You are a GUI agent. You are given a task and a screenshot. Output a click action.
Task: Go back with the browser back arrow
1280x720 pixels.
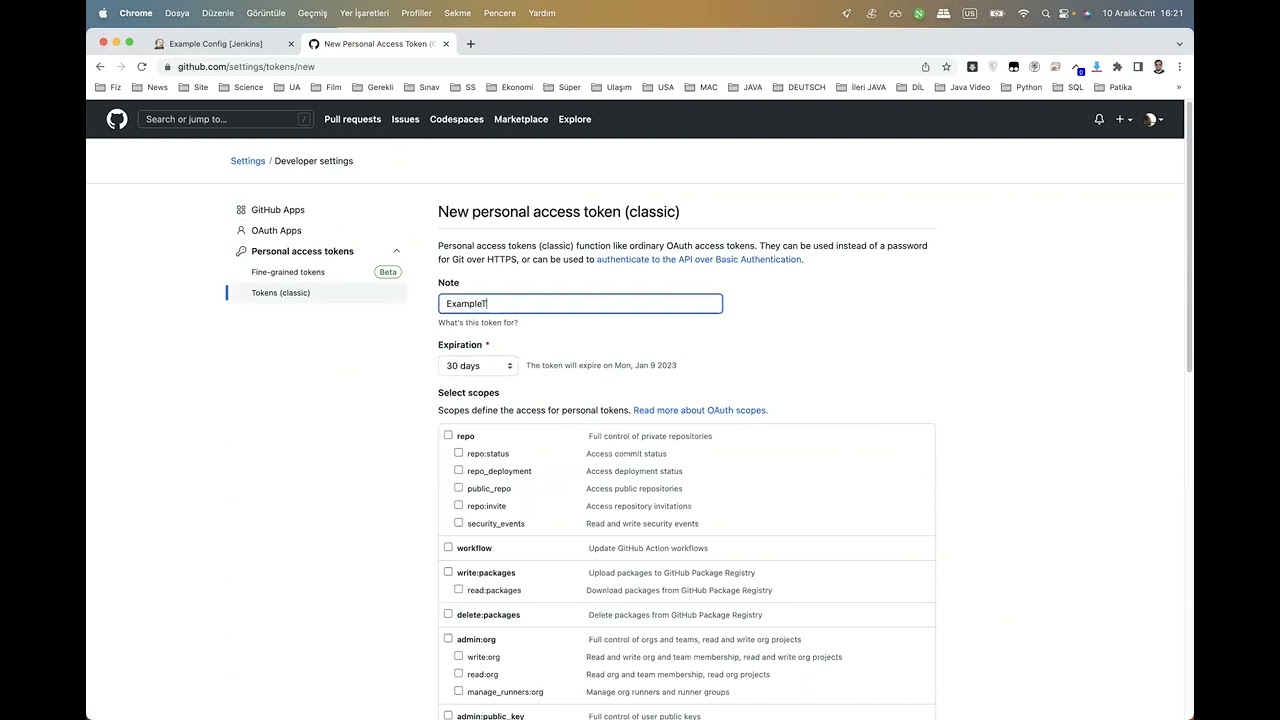pos(100,66)
